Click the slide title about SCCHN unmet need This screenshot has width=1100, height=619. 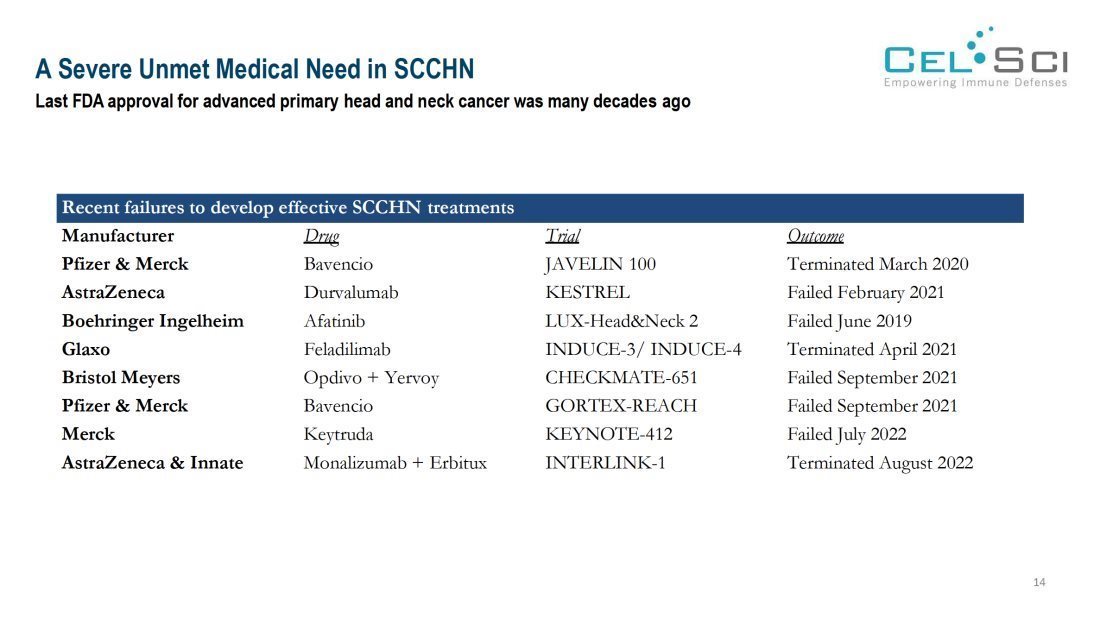(254, 69)
